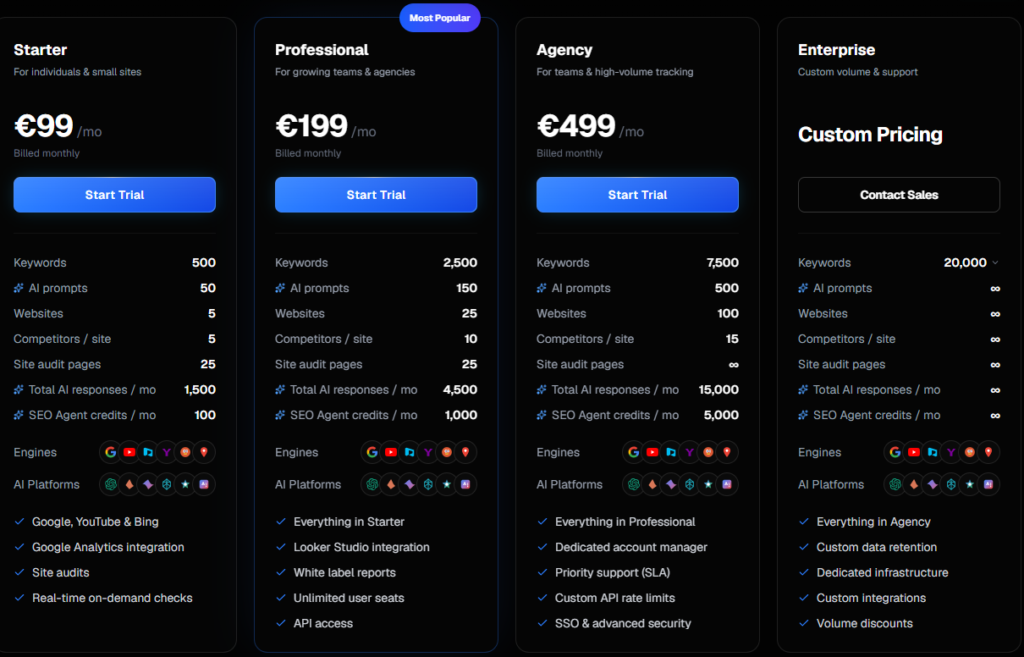This screenshot has height=657, width=1024.
Task: Click the Yahoo engine icon in Enterprise plan
Action: click(951, 452)
